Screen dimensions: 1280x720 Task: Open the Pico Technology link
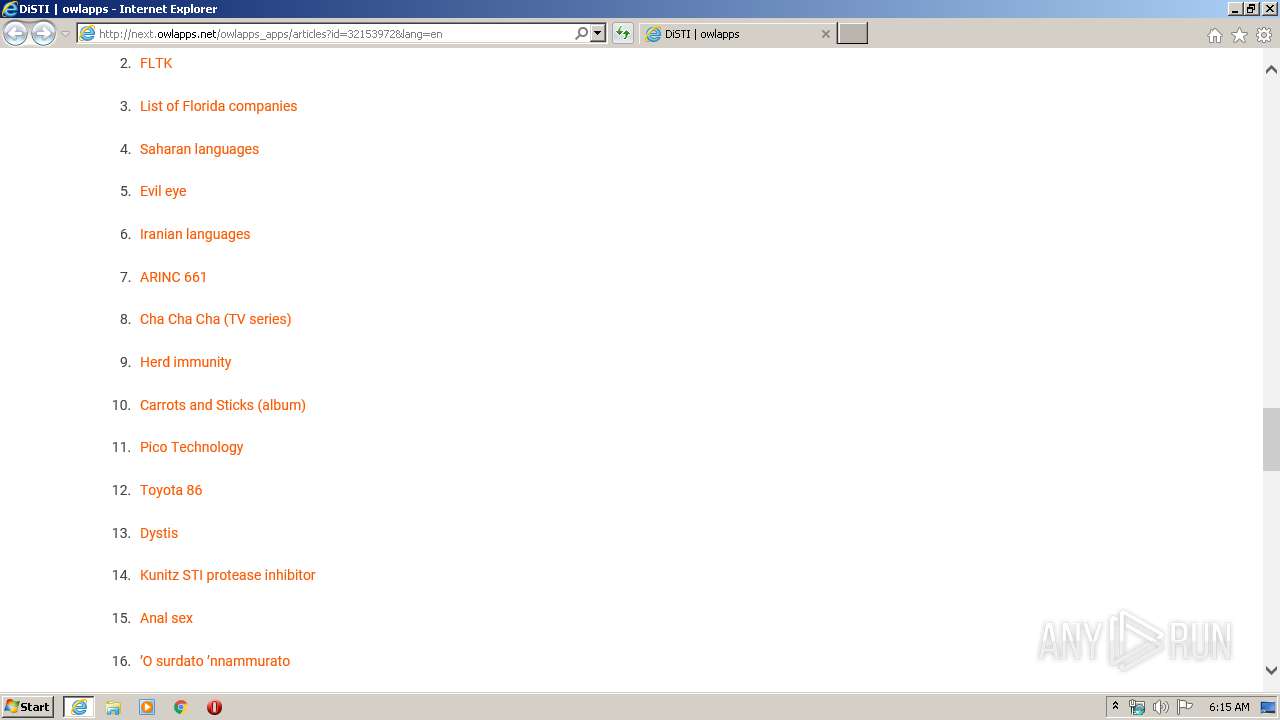tap(191, 447)
